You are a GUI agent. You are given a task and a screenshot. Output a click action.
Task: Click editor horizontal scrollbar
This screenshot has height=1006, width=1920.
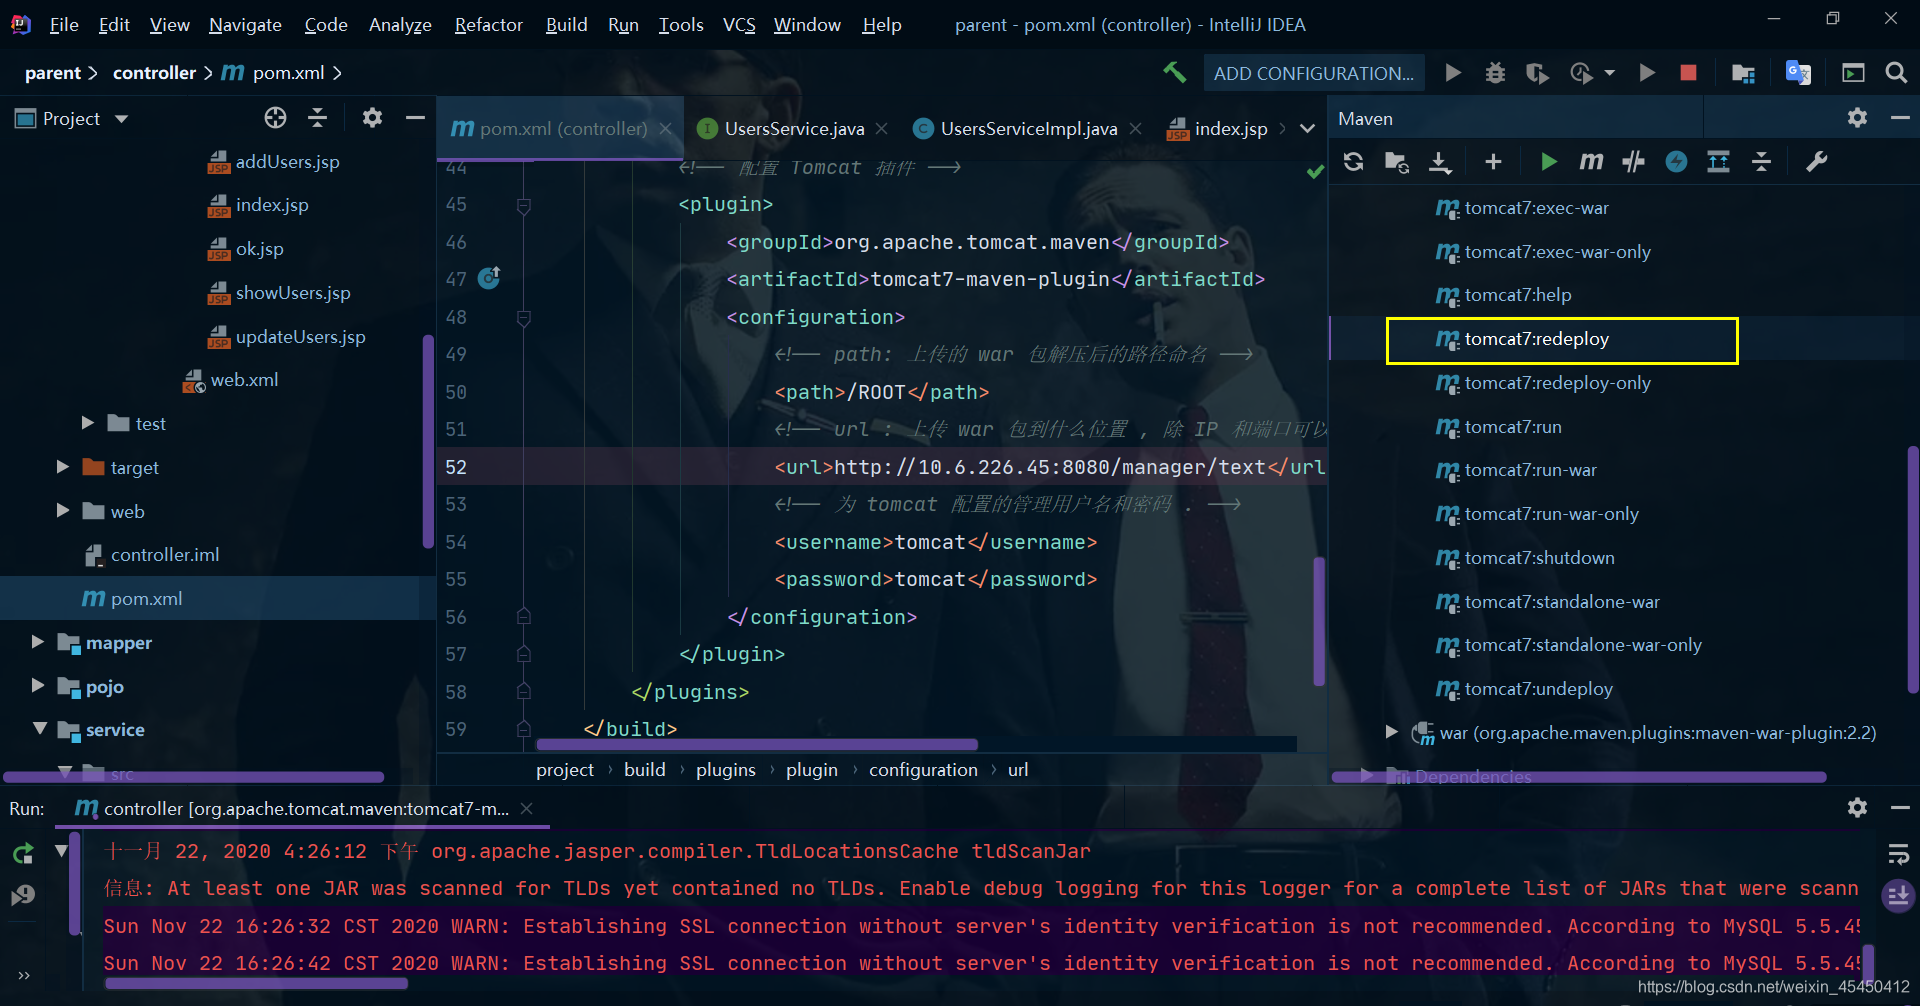point(757,744)
